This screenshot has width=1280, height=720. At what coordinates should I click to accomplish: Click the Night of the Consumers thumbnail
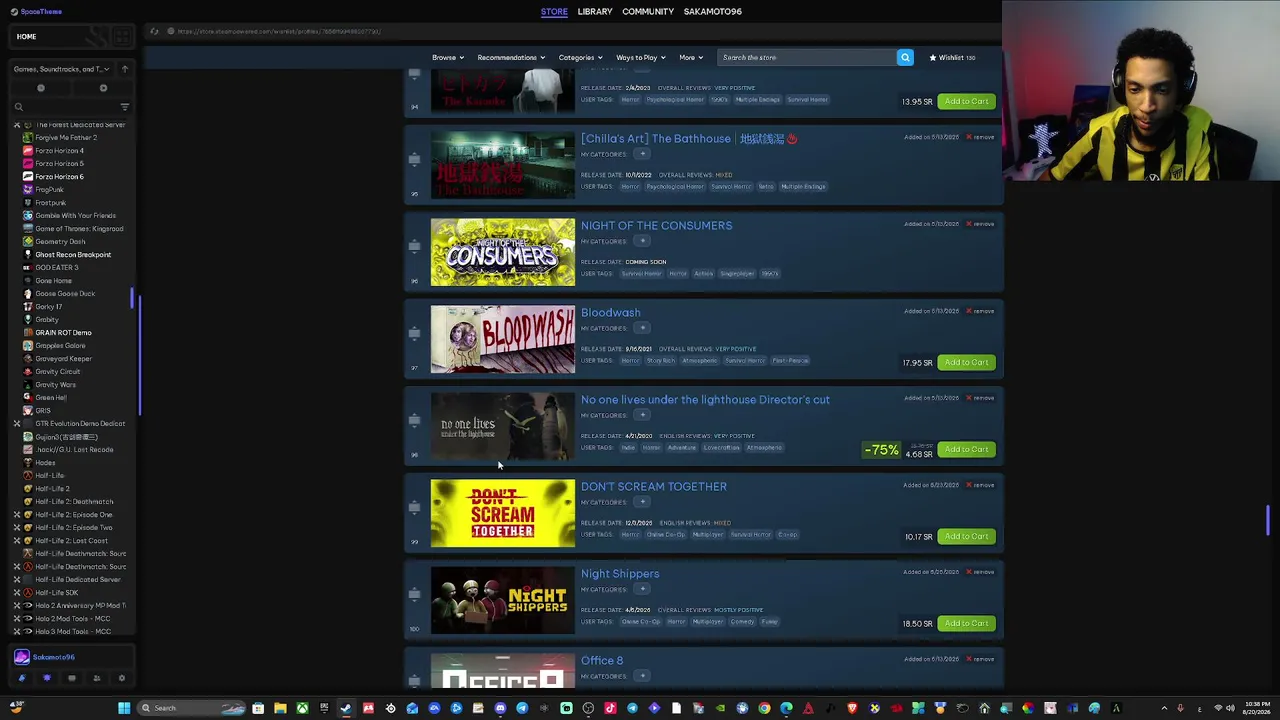tap(503, 252)
